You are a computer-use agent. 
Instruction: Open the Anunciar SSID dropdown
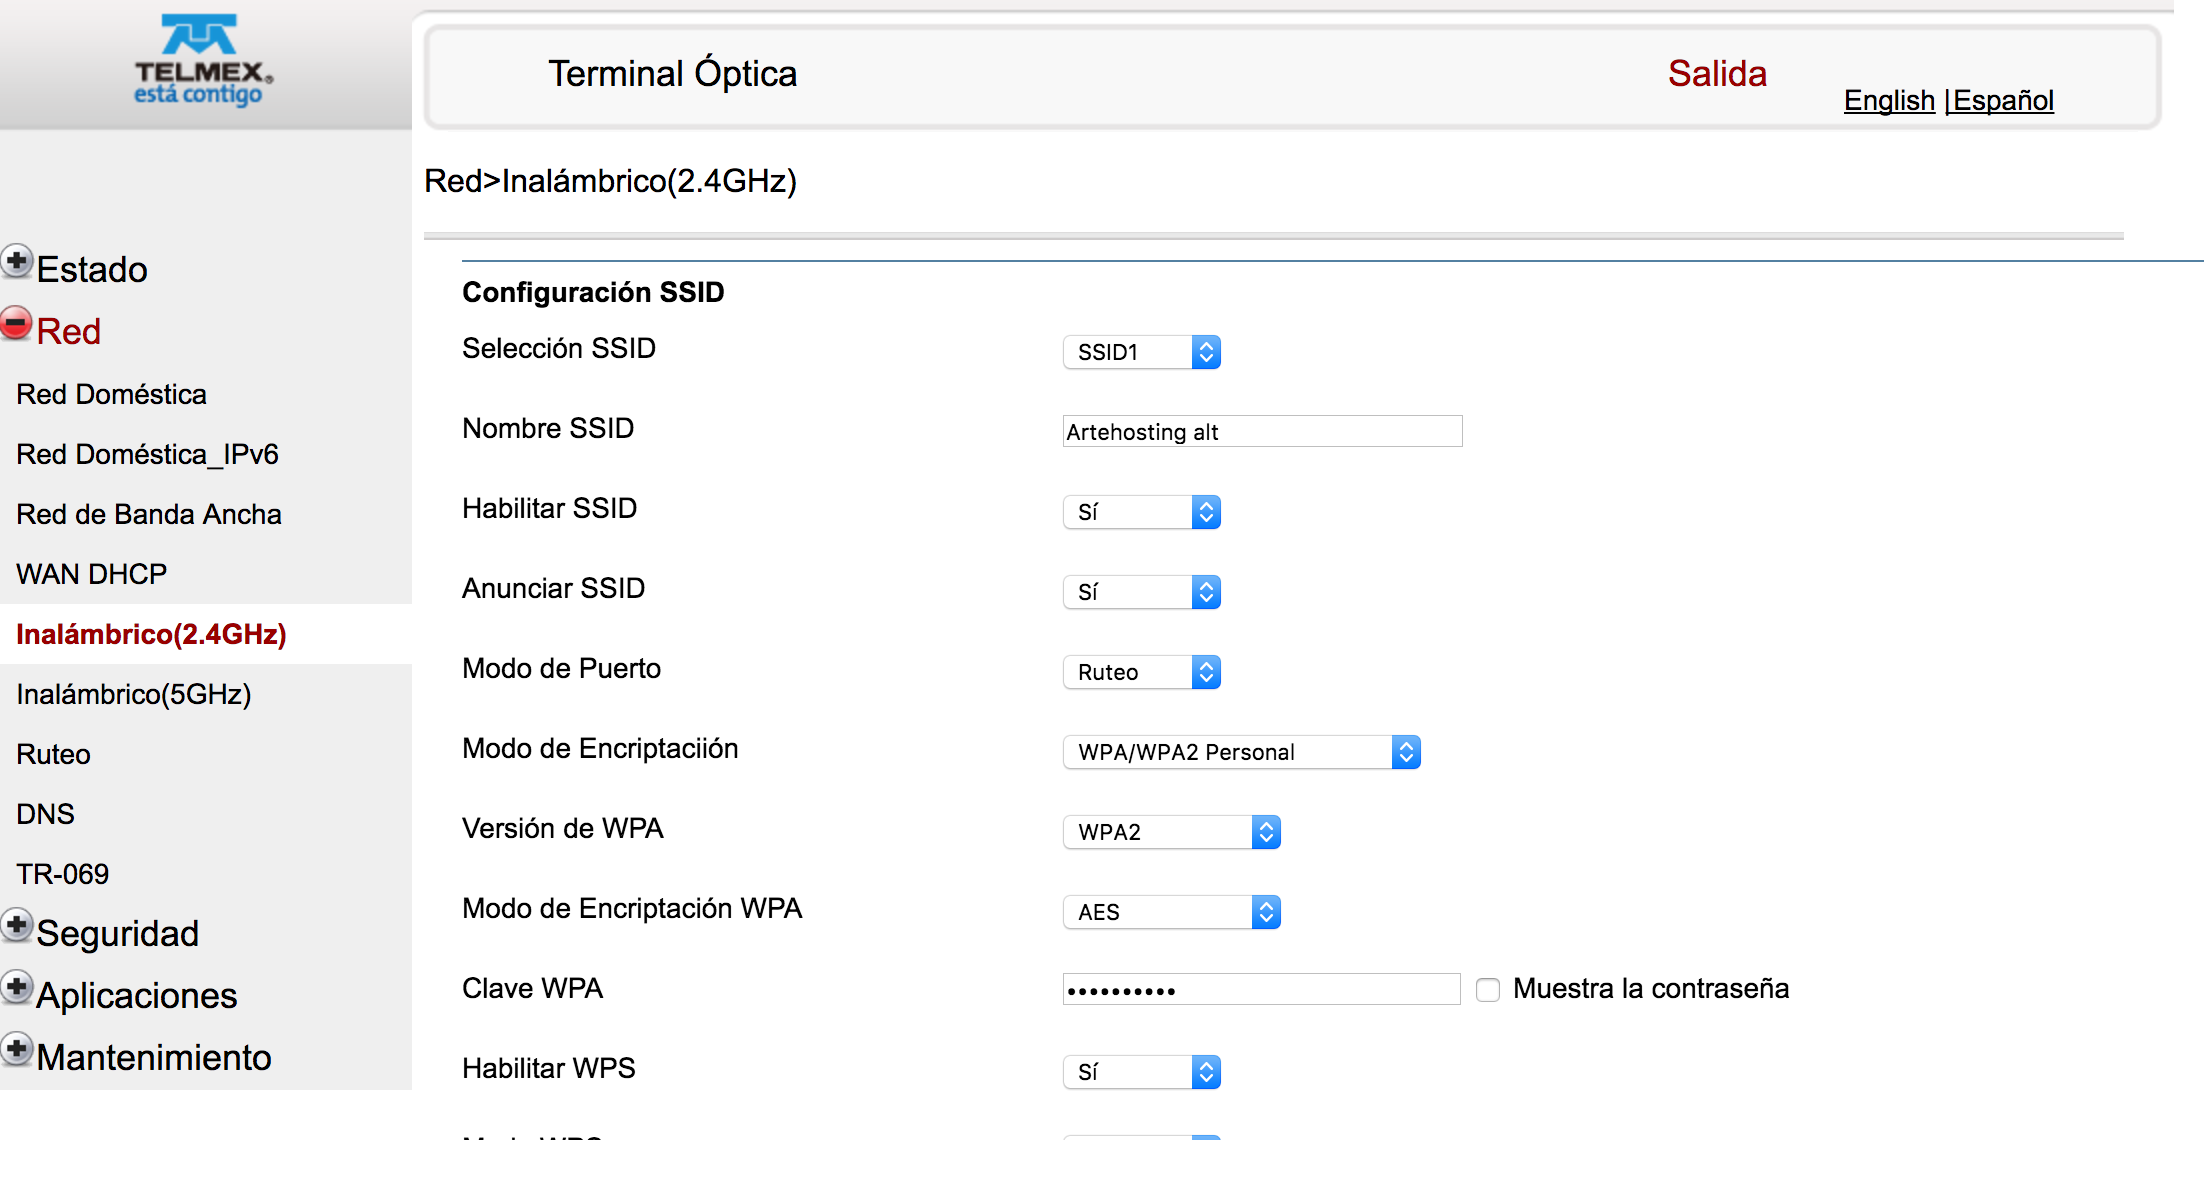point(1141,592)
